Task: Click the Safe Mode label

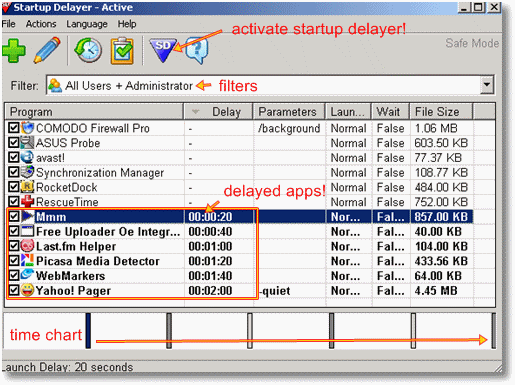Action: click(x=472, y=43)
